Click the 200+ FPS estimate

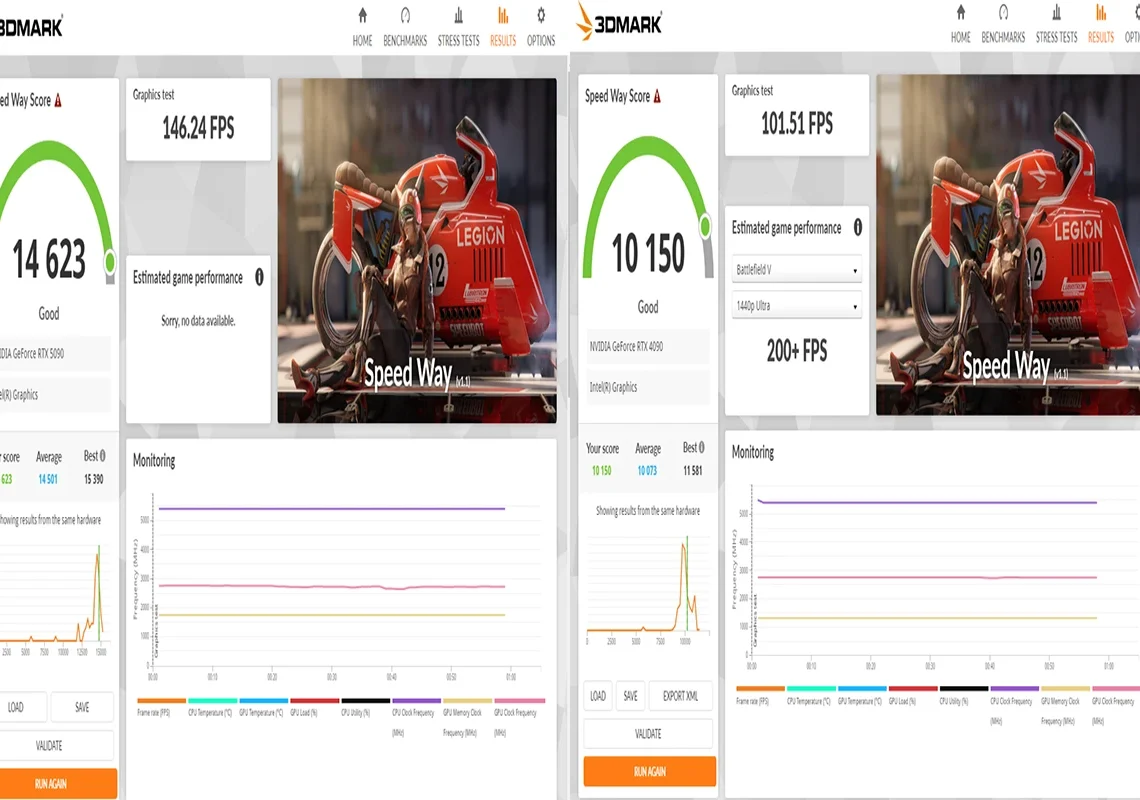[797, 351]
